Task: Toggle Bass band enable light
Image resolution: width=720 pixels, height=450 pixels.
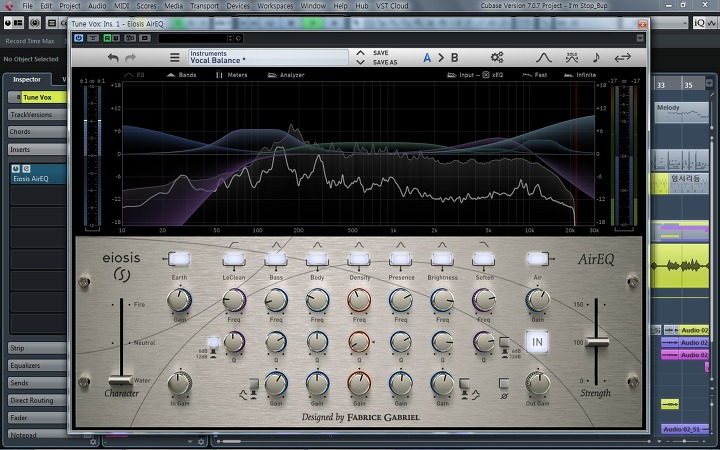Action: click(276, 259)
